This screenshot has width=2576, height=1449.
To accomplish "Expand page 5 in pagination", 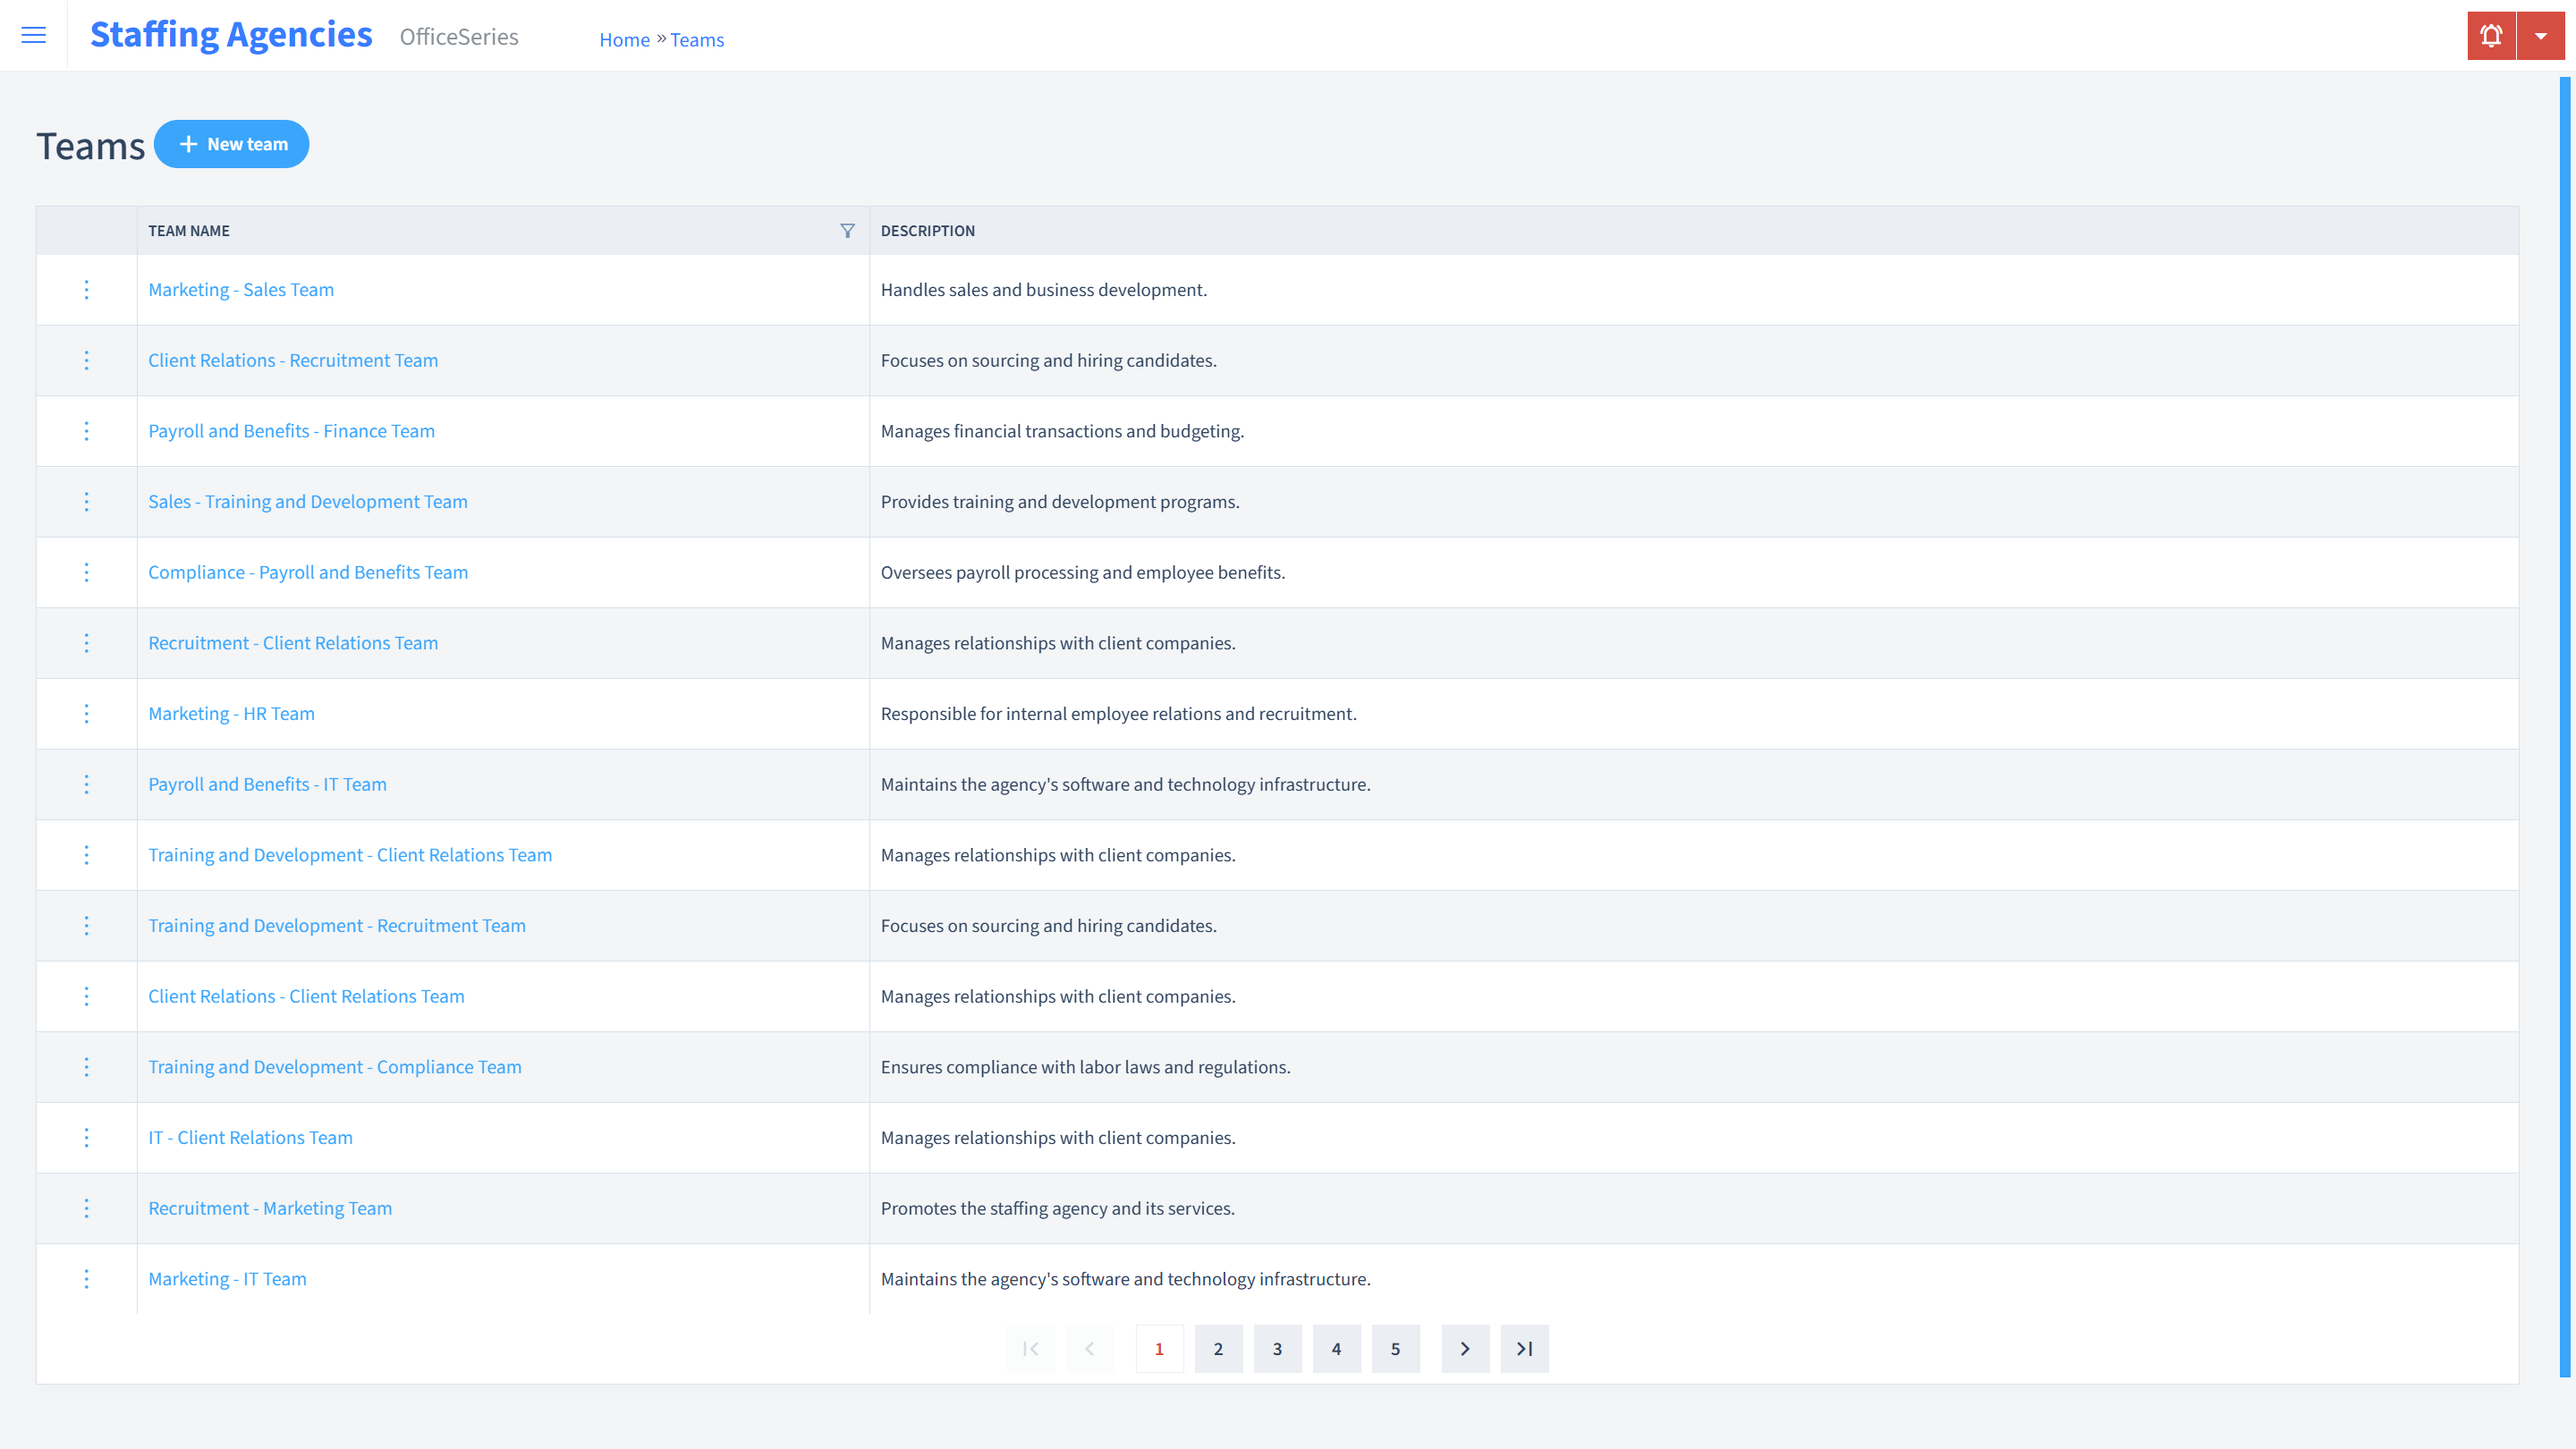I will pyautogui.click(x=1396, y=1348).
